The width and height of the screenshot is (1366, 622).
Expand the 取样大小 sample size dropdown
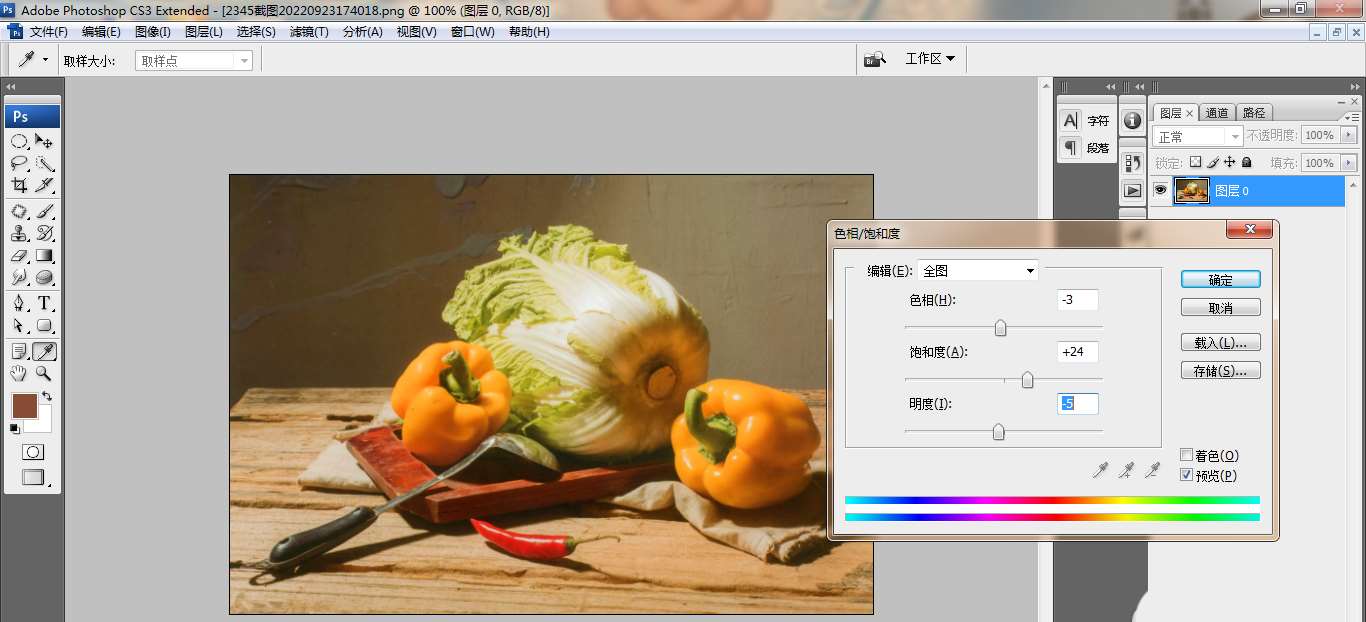(x=193, y=61)
